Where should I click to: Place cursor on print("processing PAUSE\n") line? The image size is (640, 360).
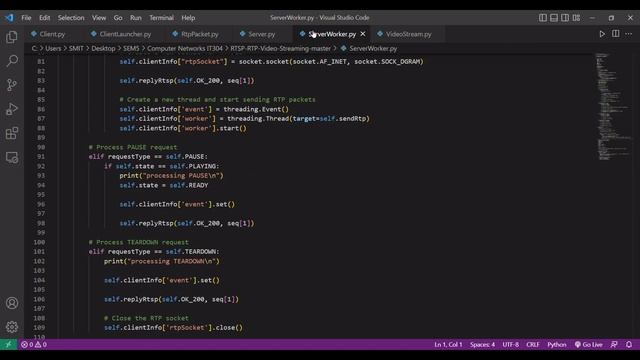171,176
